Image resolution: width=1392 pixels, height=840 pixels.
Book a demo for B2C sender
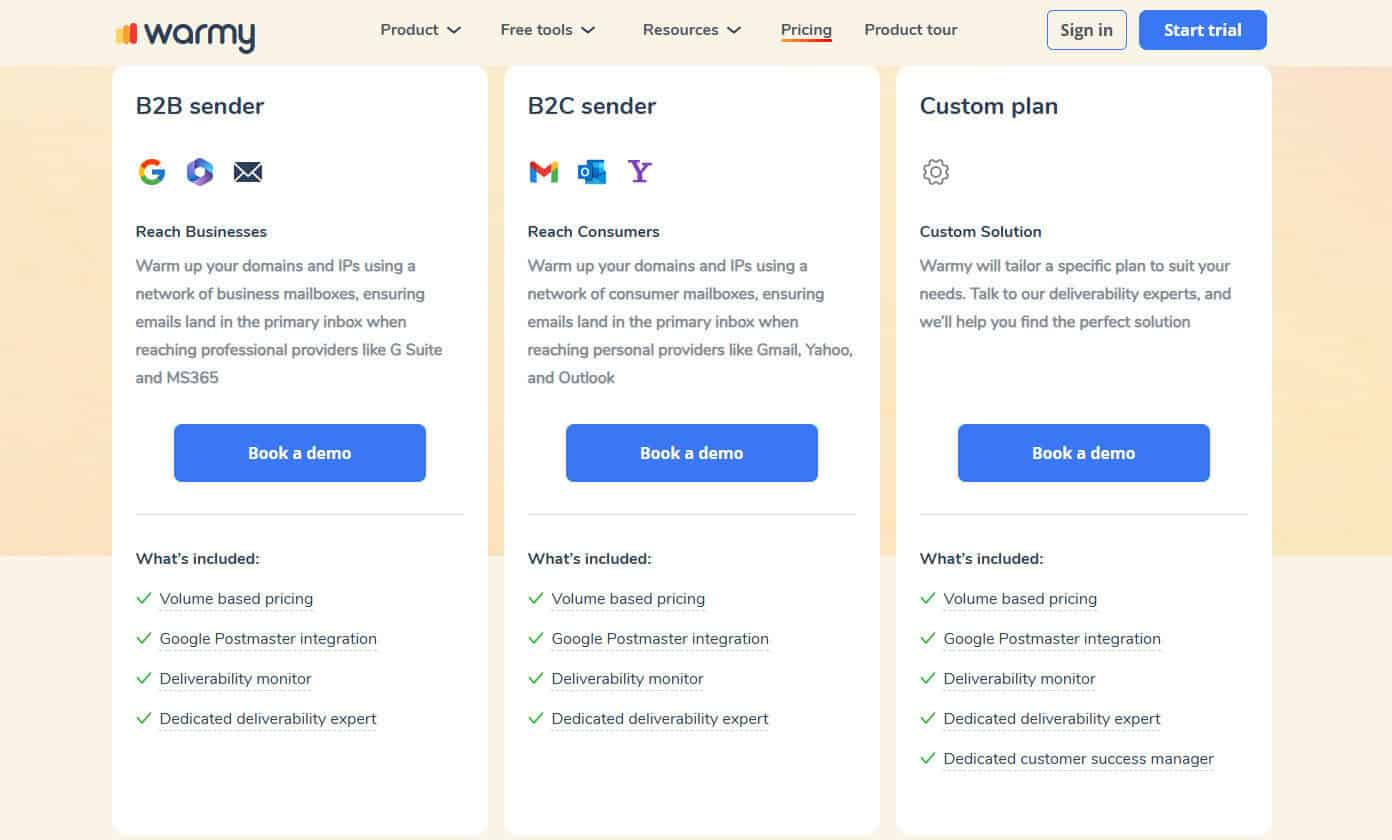[x=692, y=453]
